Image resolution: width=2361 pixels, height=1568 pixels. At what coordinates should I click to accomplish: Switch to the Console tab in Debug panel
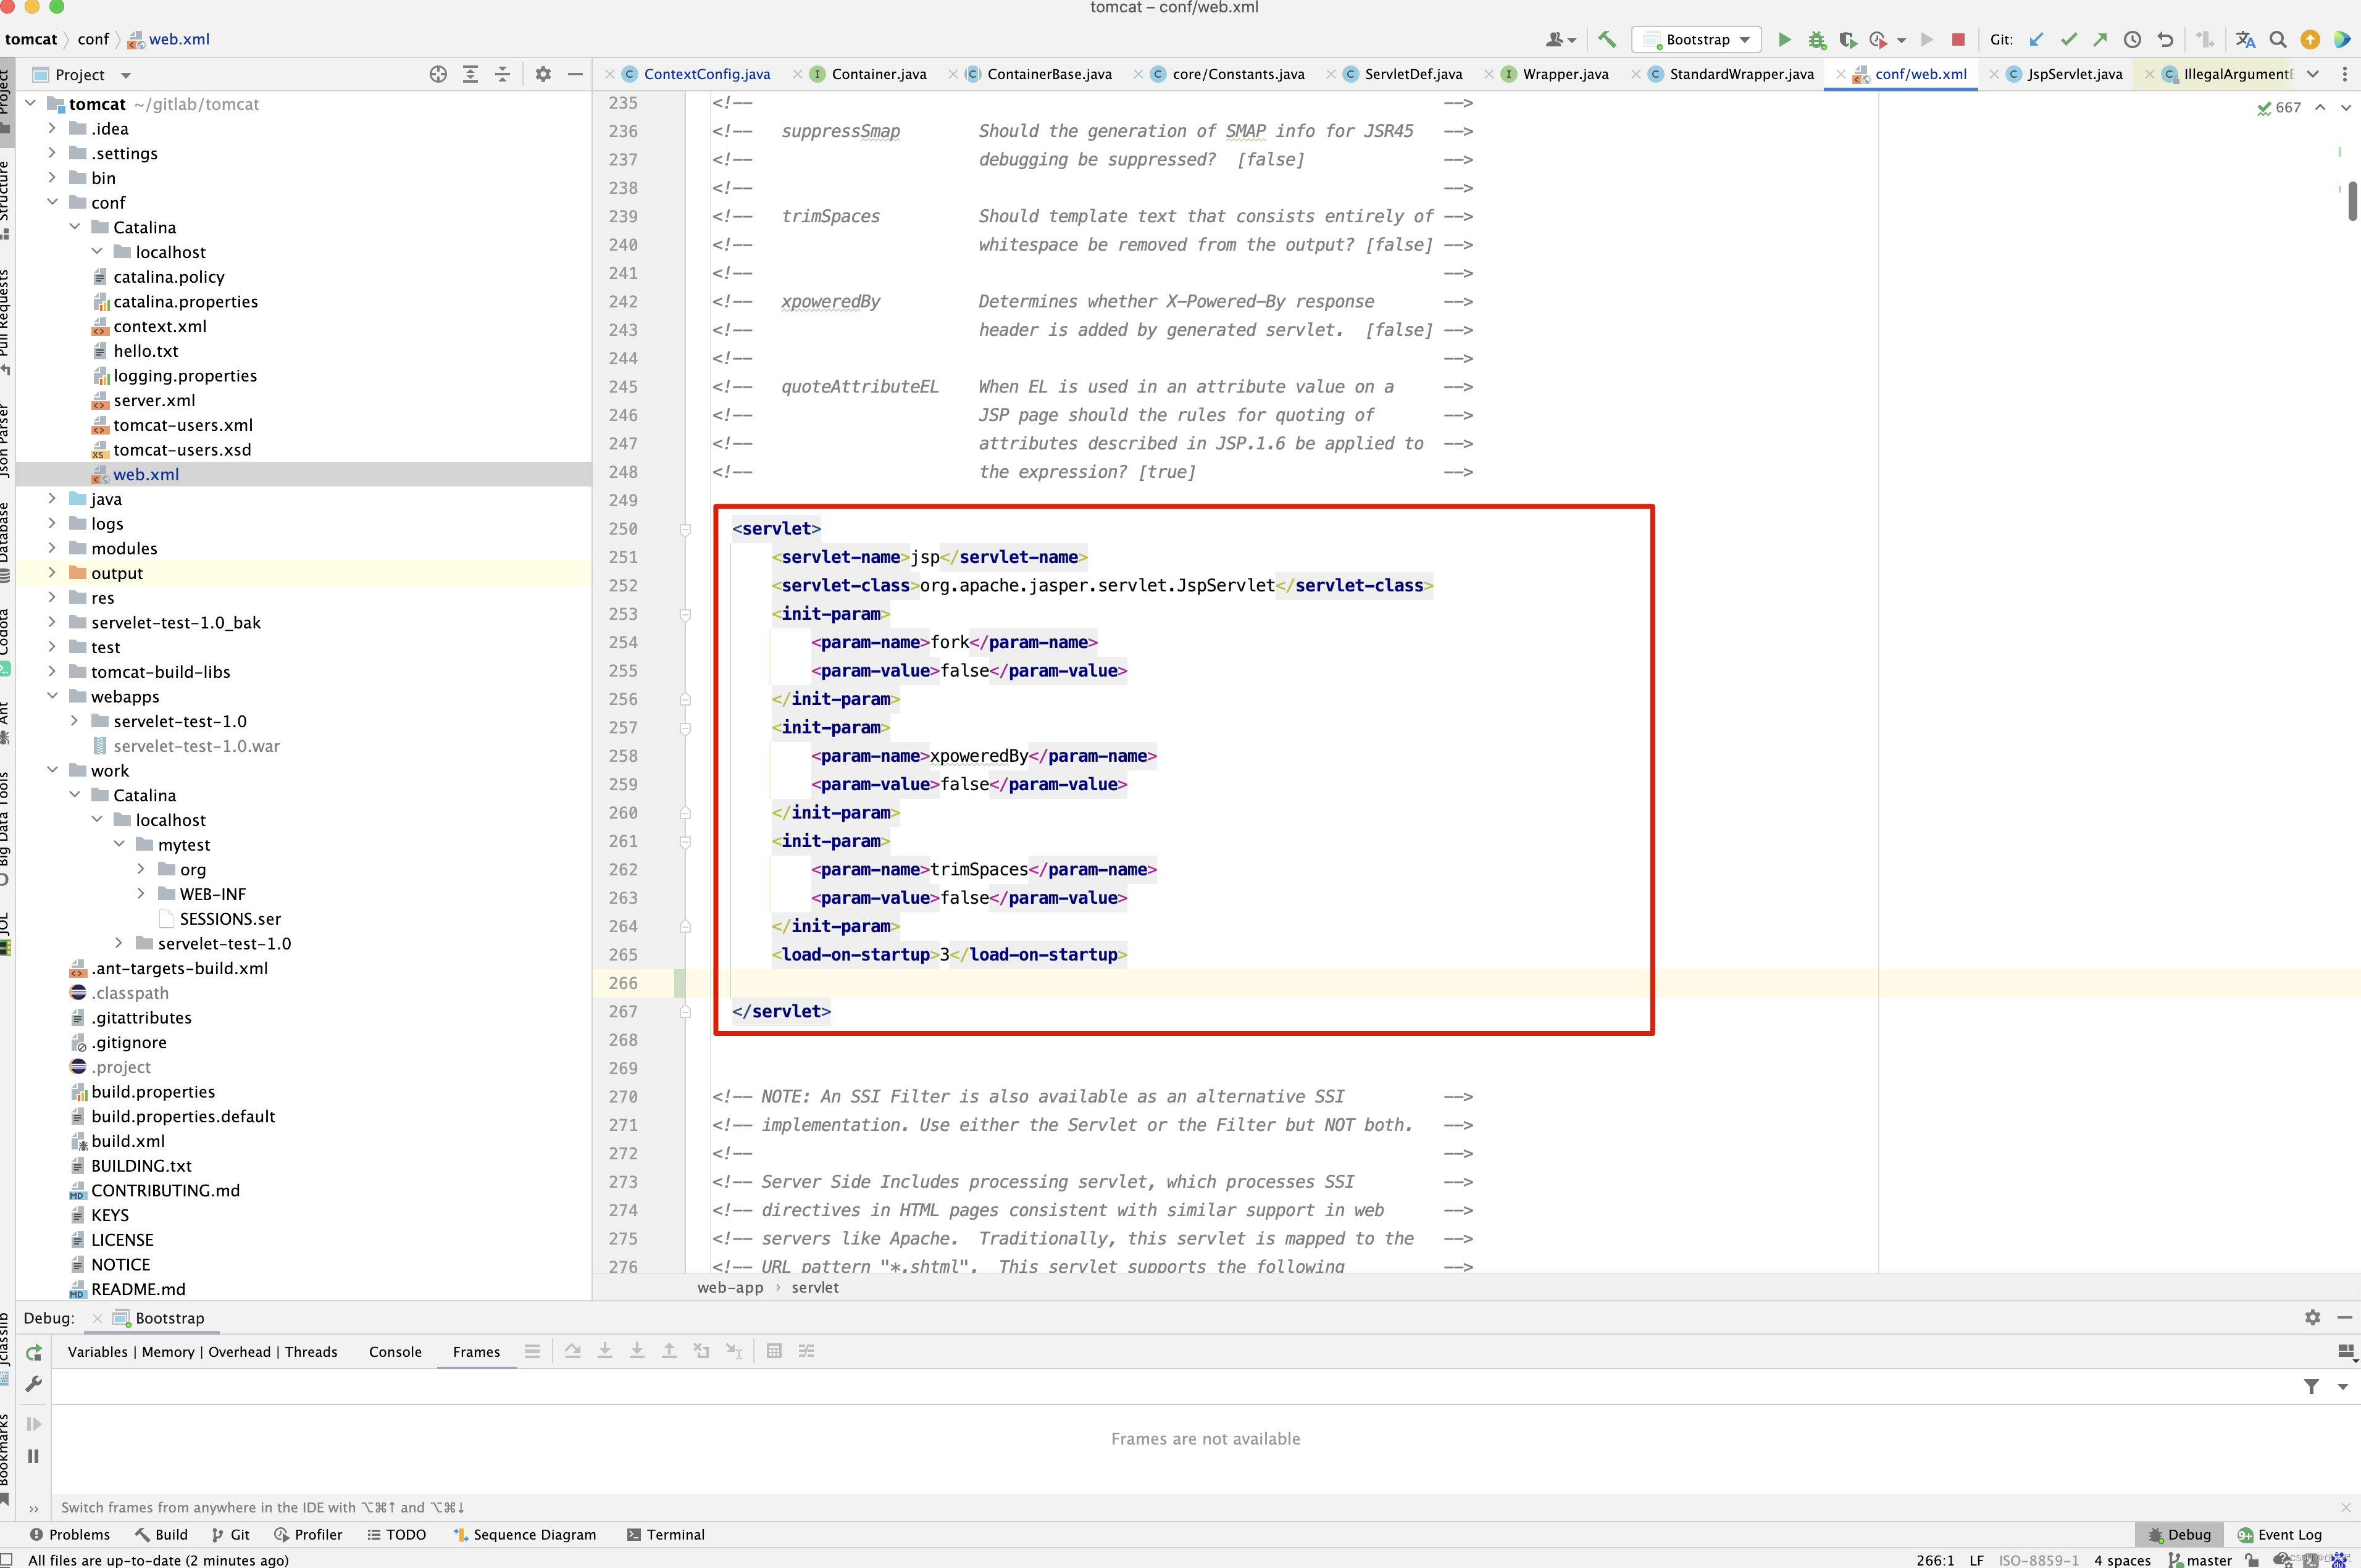click(x=395, y=1352)
